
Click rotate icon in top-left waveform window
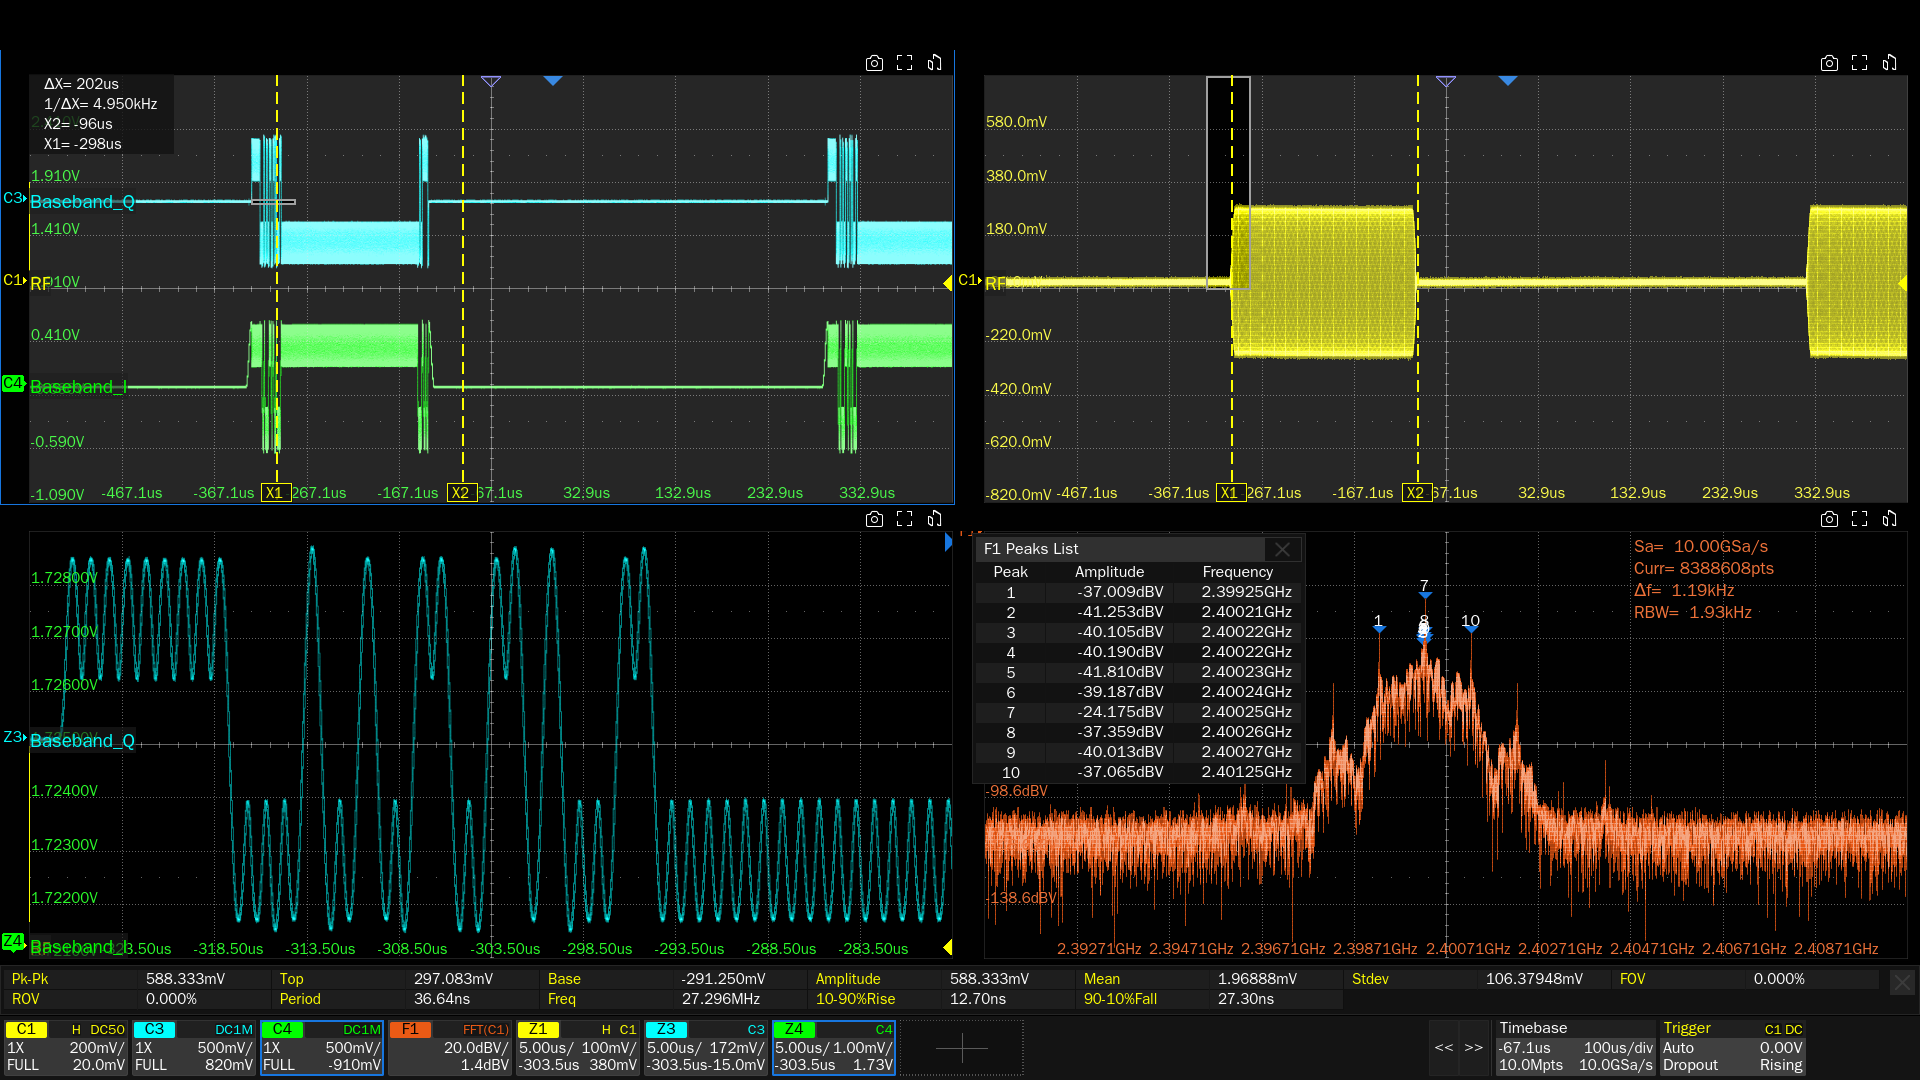pyautogui.click(x=934, y=63)
